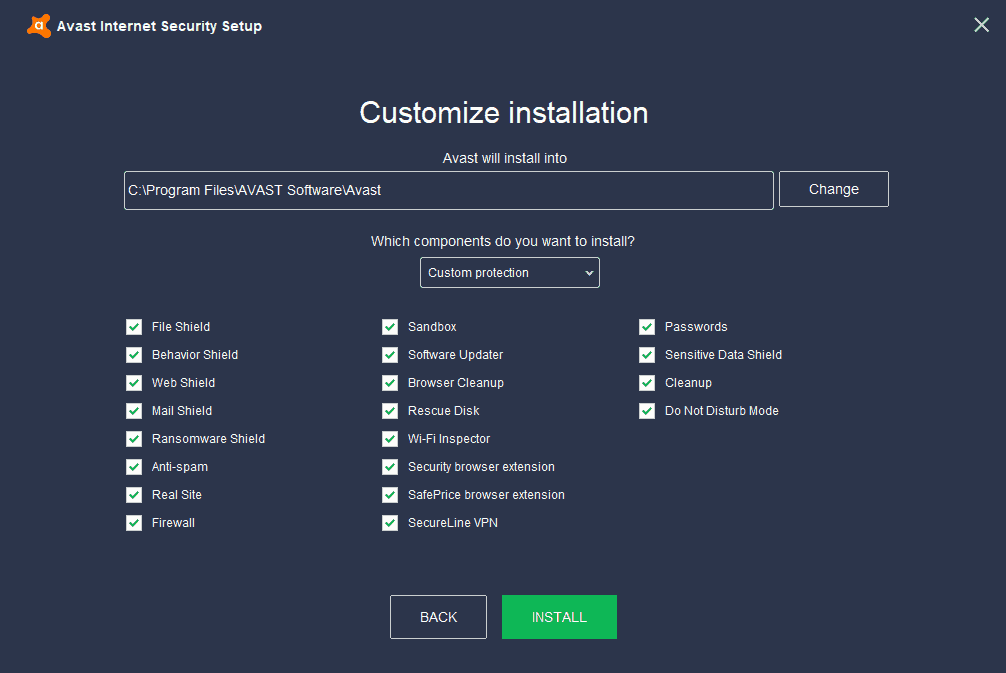
Task: Uncheck the Real Site component
Action: tap(134, 494)
